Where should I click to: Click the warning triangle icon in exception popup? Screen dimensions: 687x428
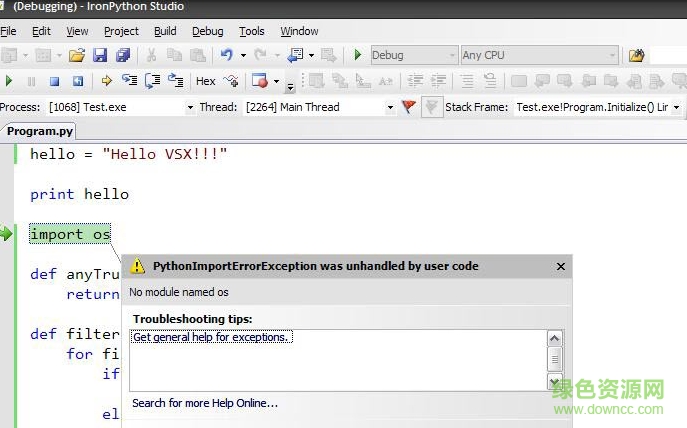coord(138,266)
